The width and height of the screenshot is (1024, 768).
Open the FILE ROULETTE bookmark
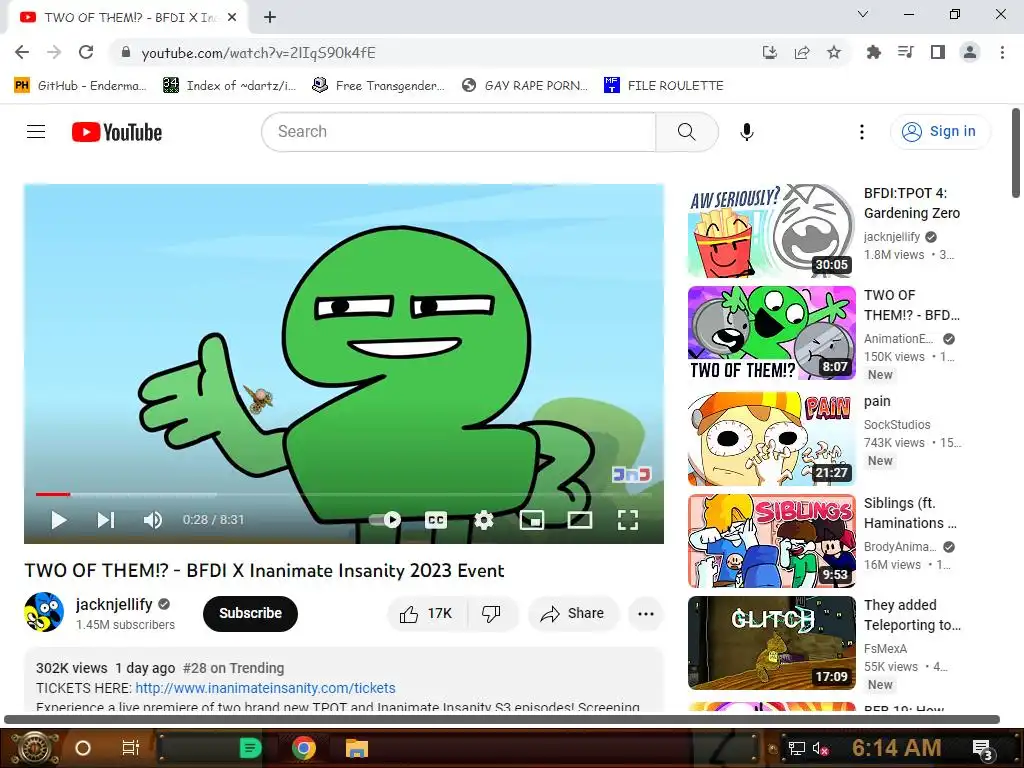[x=664, y=86]
